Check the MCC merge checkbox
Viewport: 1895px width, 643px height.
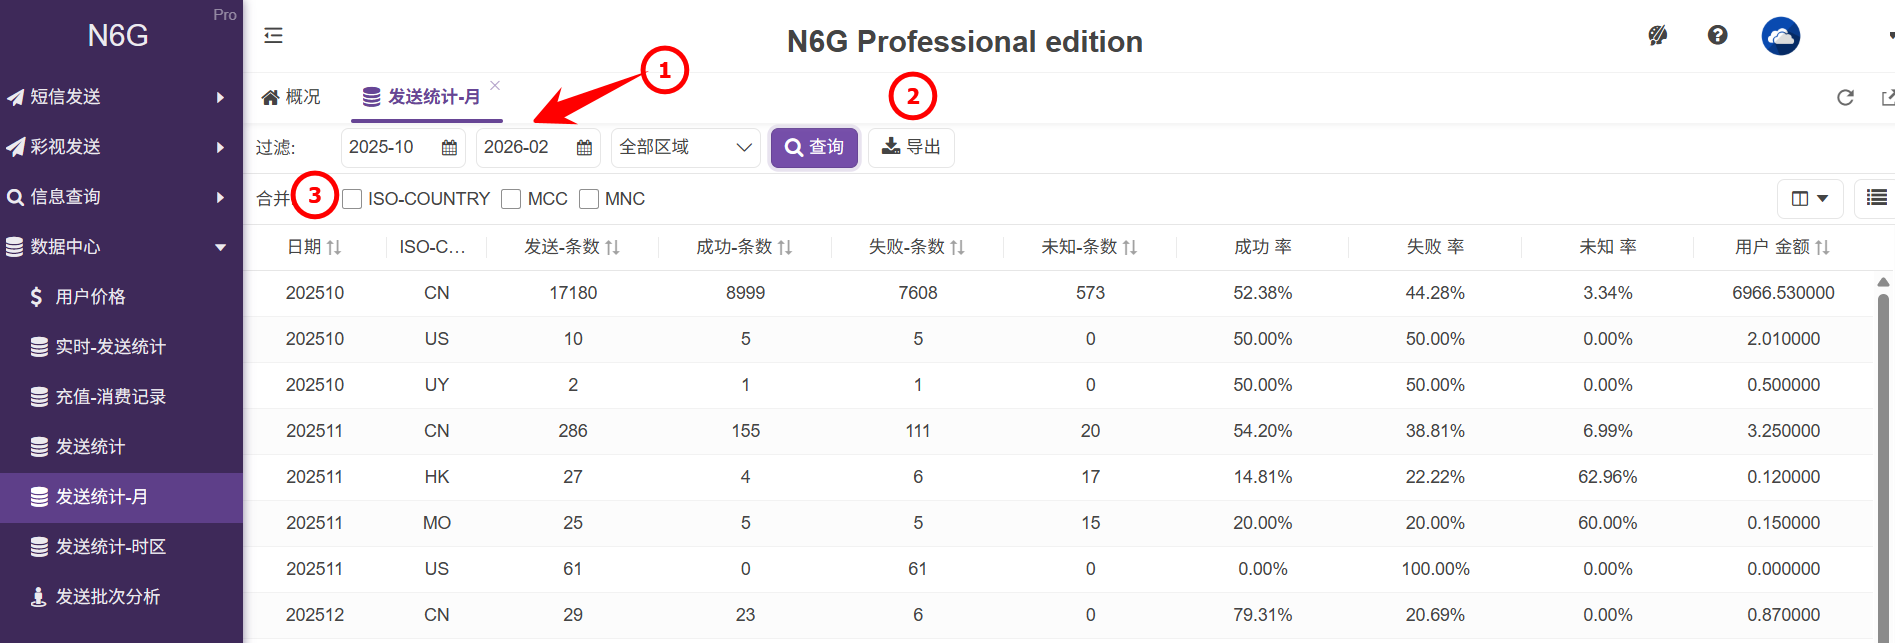pyautogui.click(x=511, y=199)
